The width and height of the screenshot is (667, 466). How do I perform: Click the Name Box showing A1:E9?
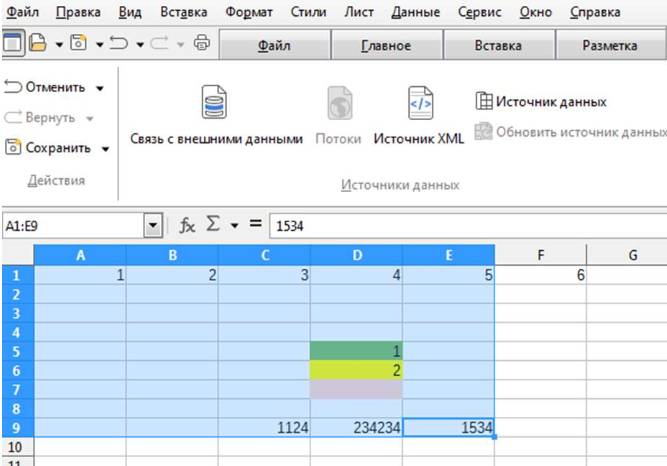[74, 226]
